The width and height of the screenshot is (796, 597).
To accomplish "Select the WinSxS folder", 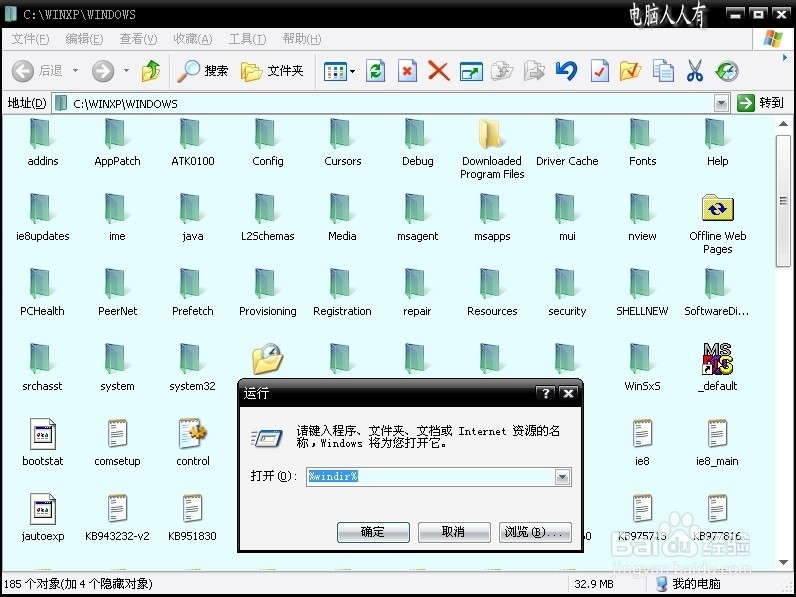I will pos(642,368).
